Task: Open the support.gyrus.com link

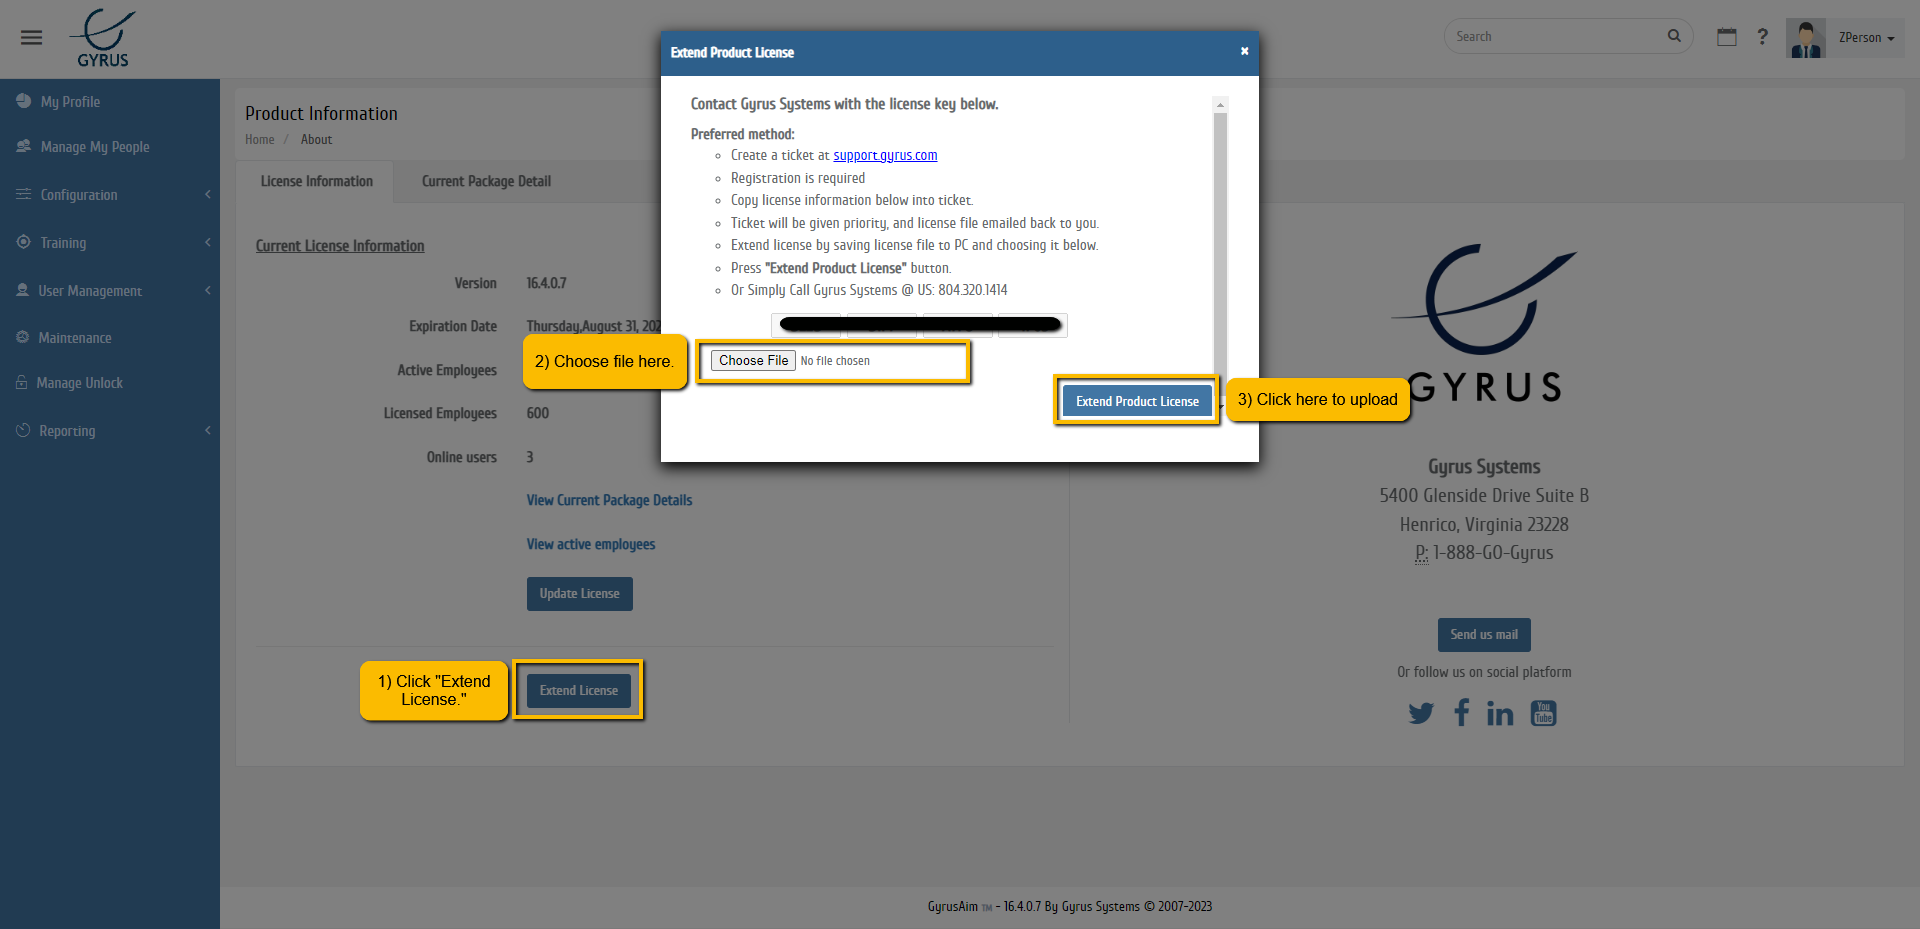Action: point(885,155)
